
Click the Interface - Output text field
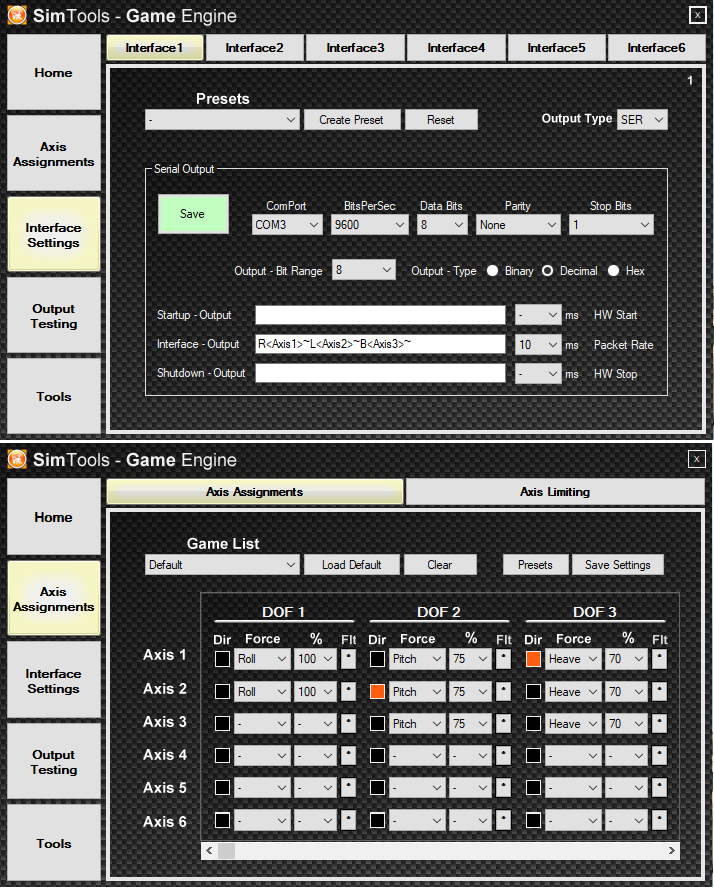click(x=380, y=344)
